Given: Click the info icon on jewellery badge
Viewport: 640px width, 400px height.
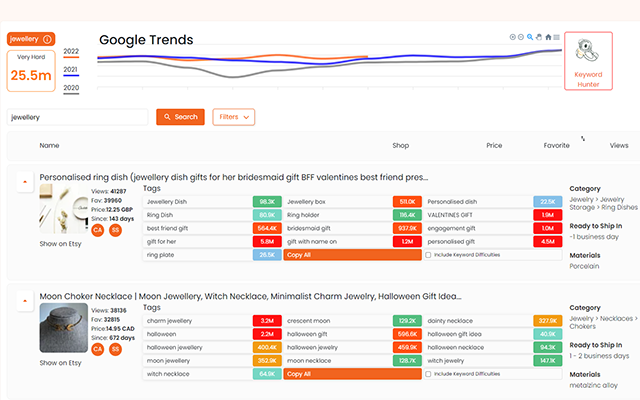Looking at the screenshot, I should point(47,39).
